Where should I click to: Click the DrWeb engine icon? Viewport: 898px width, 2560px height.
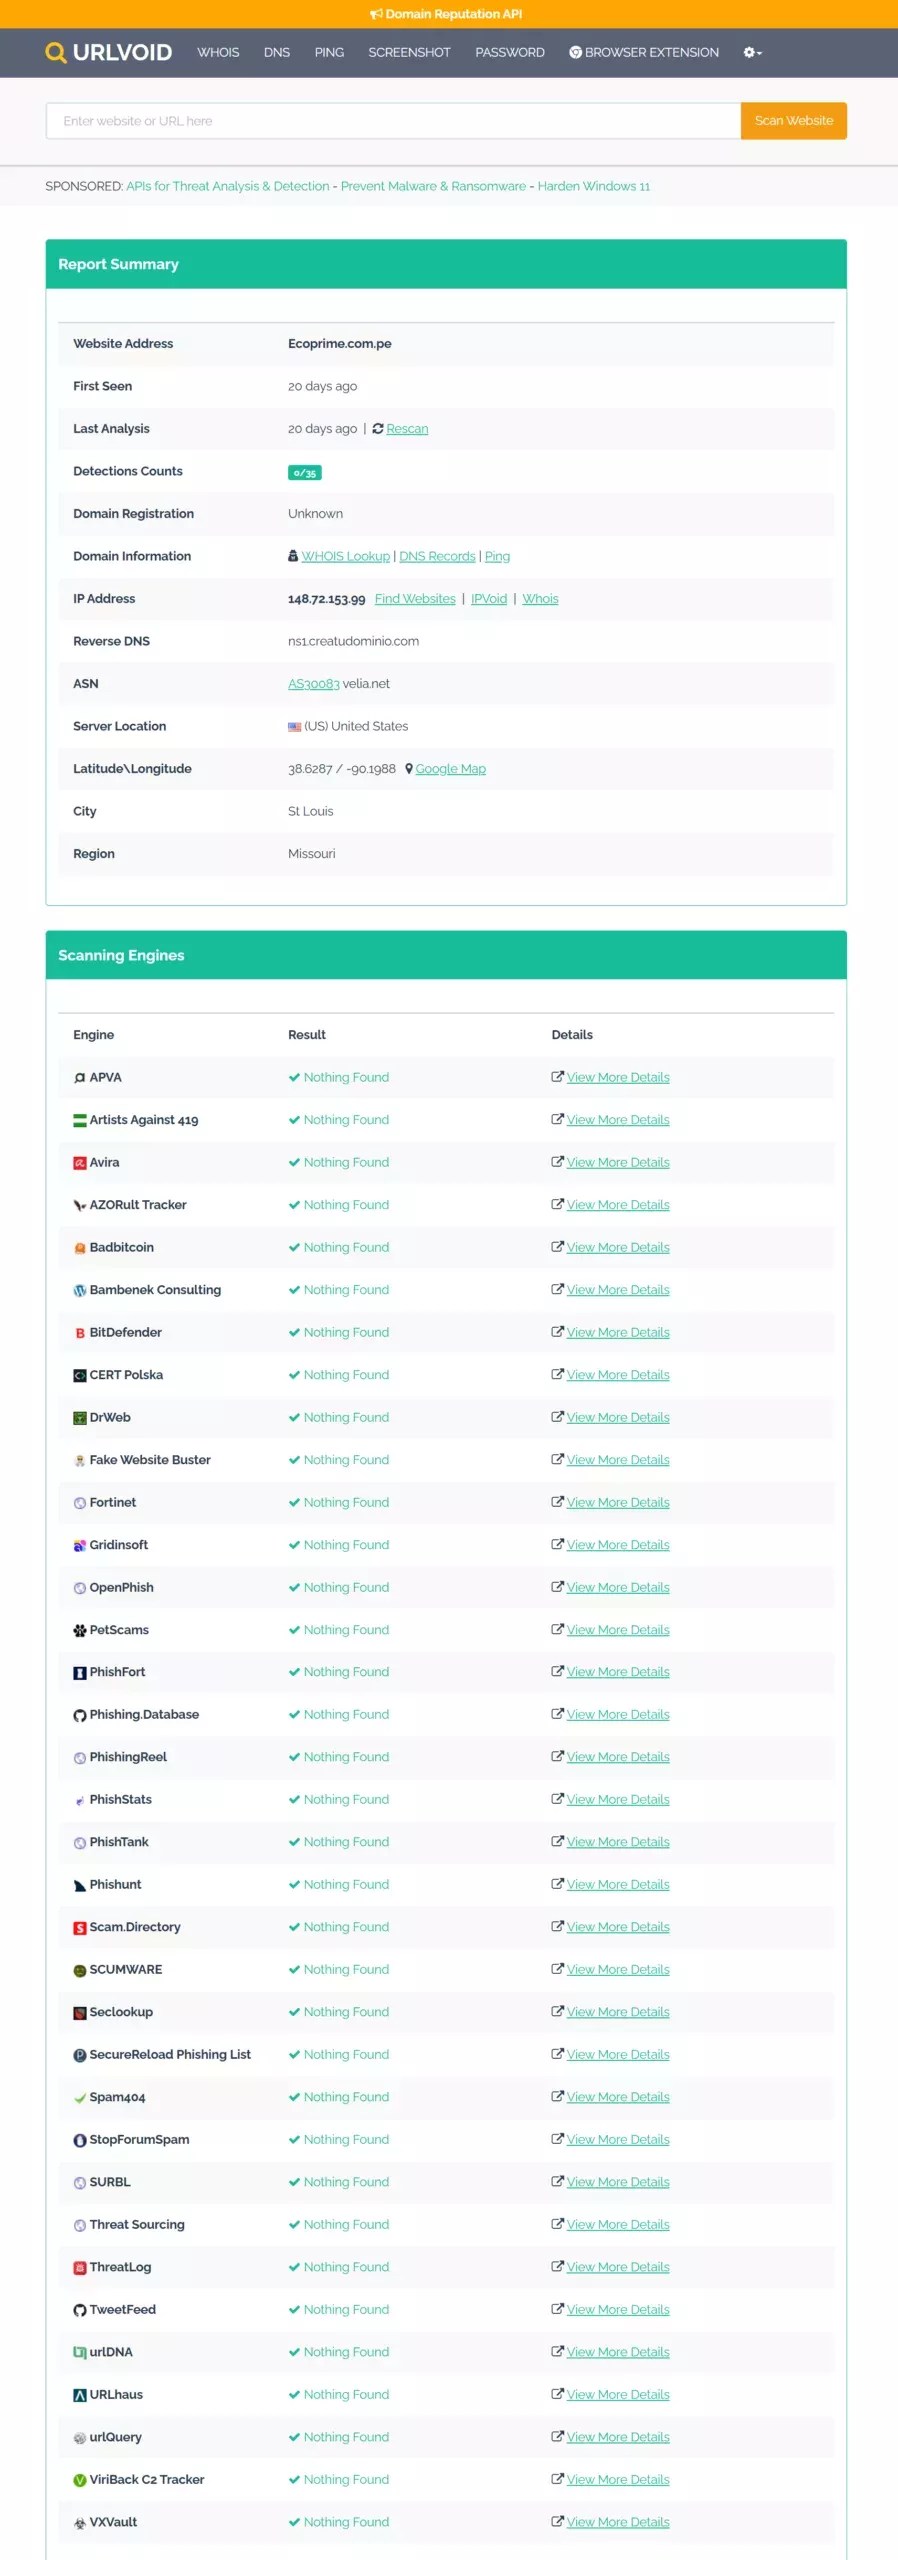(80, 1418)
